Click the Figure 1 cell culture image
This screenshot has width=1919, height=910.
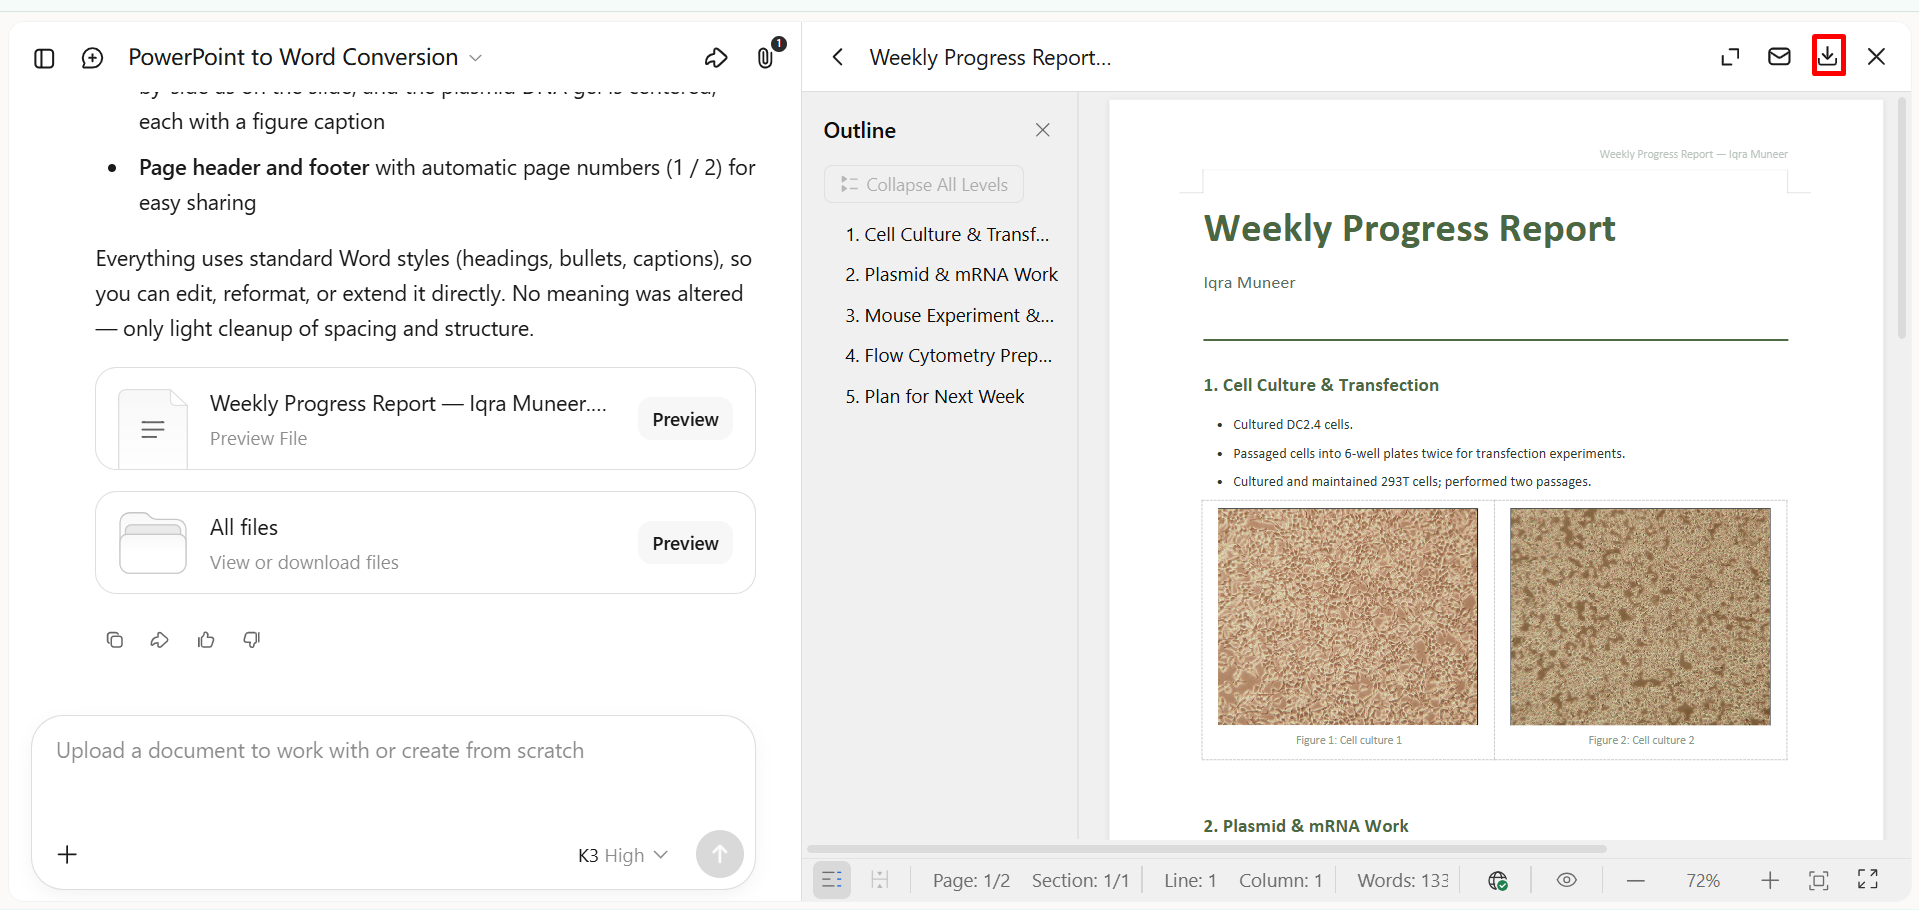tap(1348, 617)
